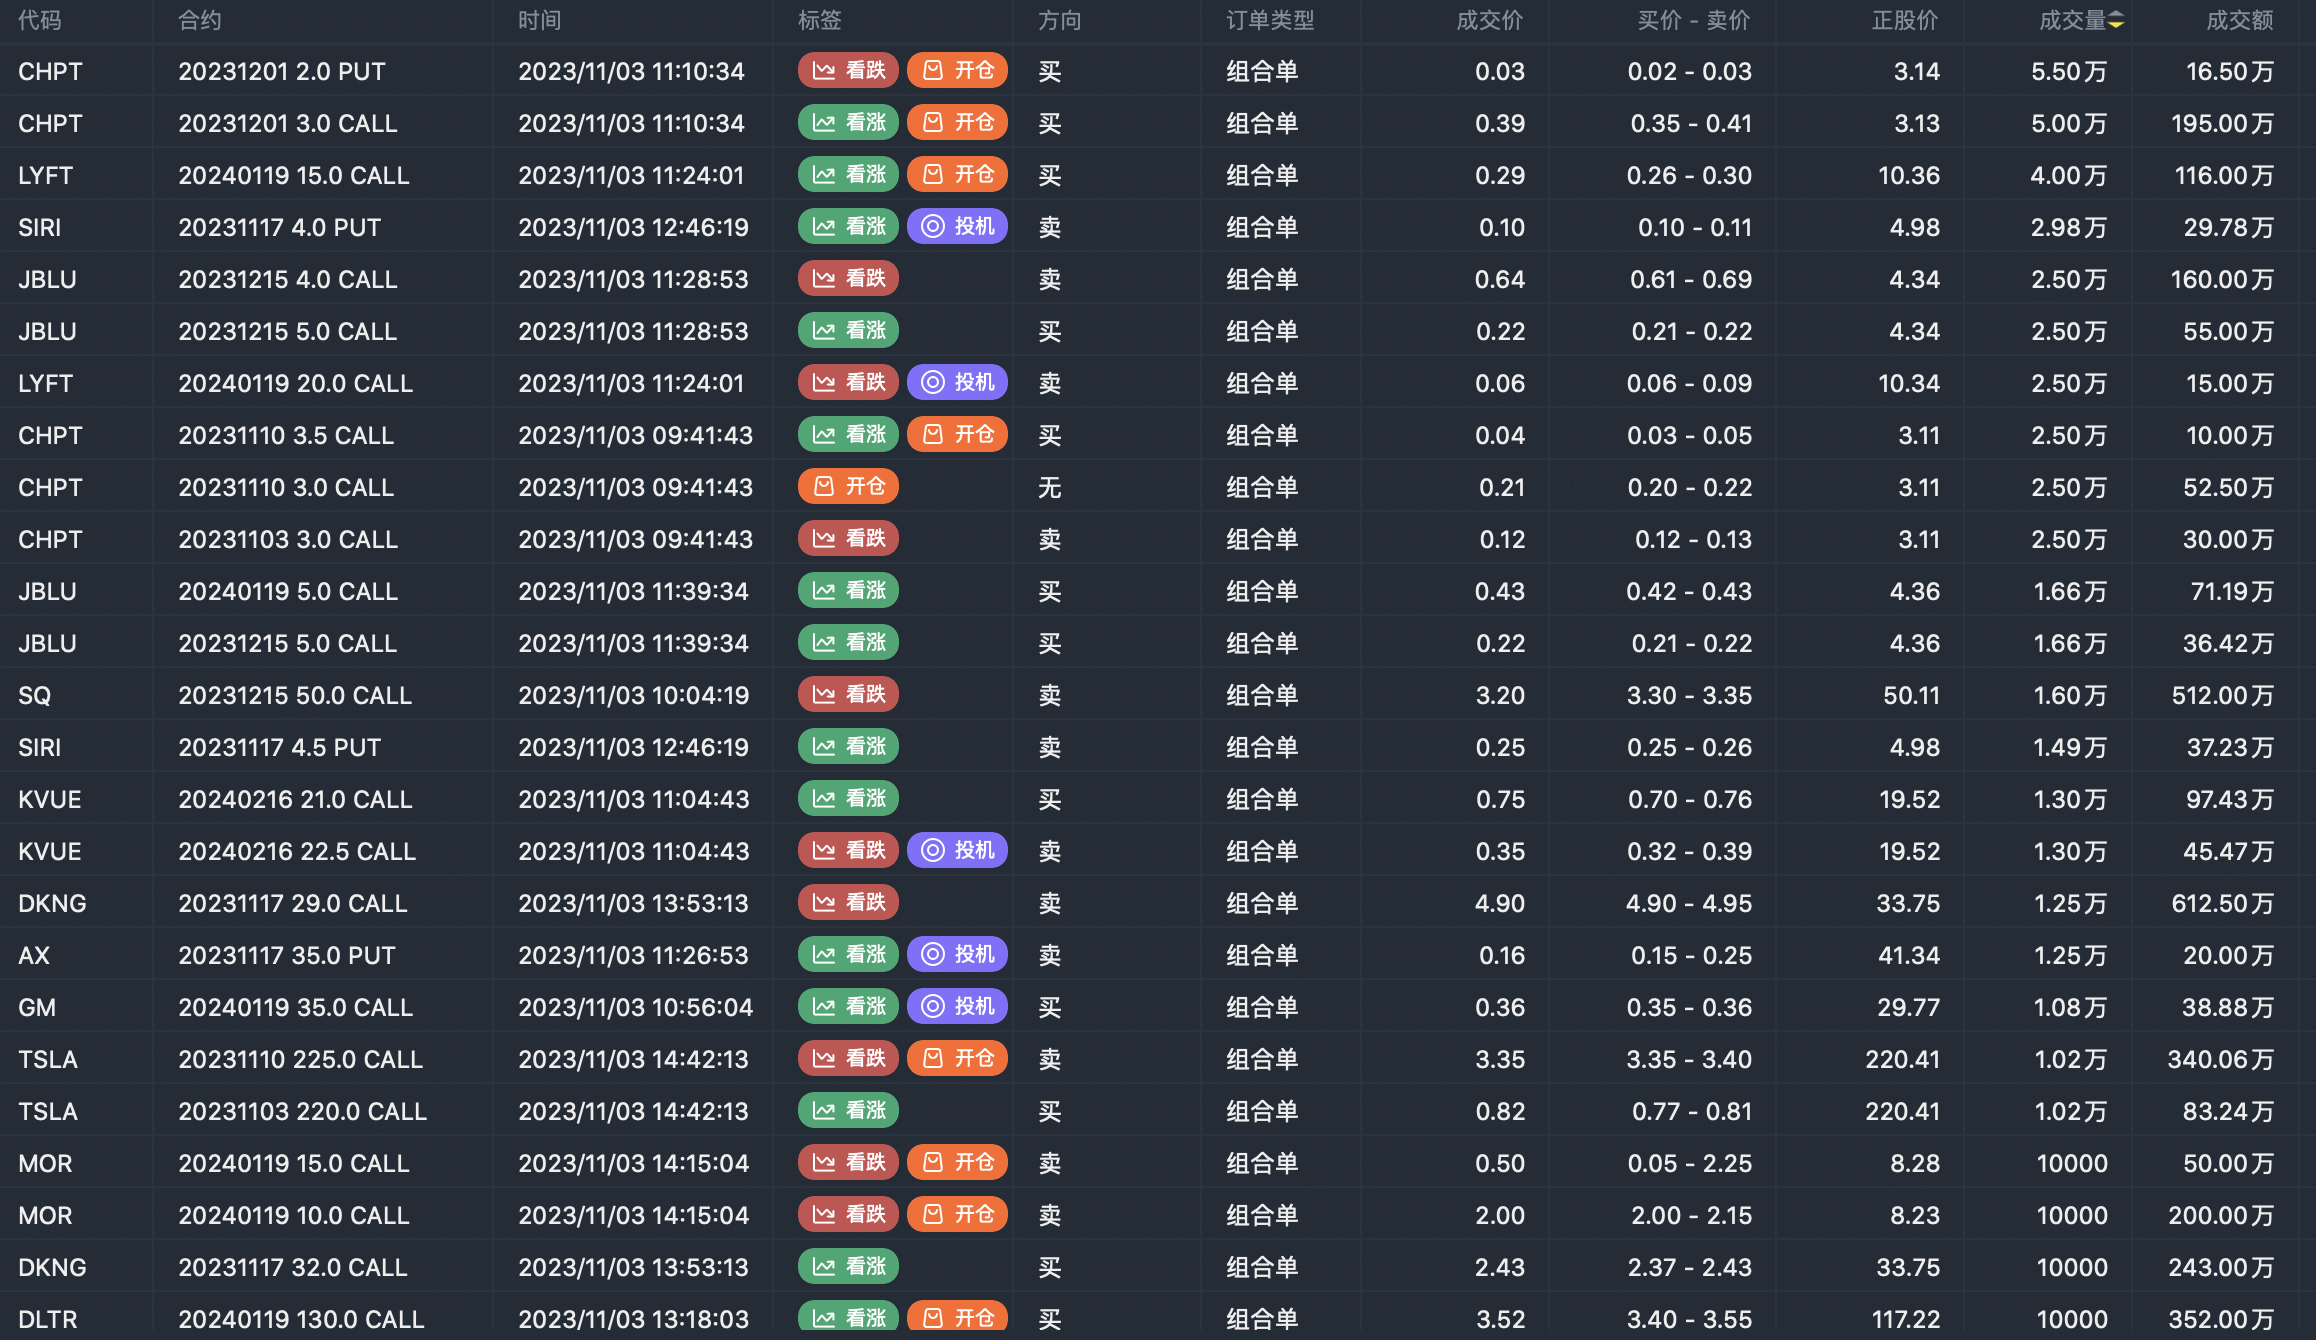The image size is (2316, 1340).
Task: Click 看涨 tag on JBLU 20240119 5.0 CALL row
Action: tap(848, 590)
